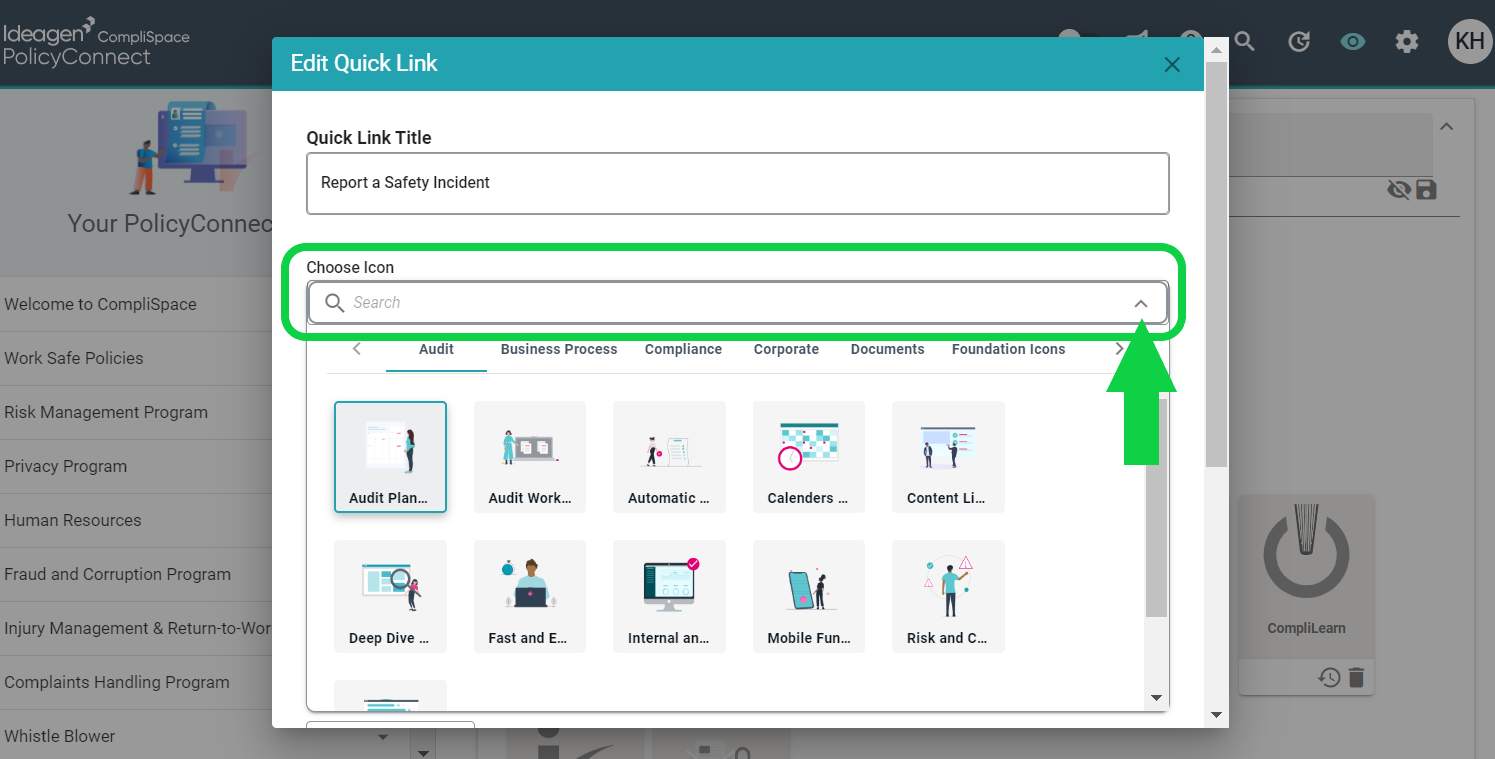Restore history on the CompliLearn card
Screen dimensions: 1495x759
coord(1329,677)
